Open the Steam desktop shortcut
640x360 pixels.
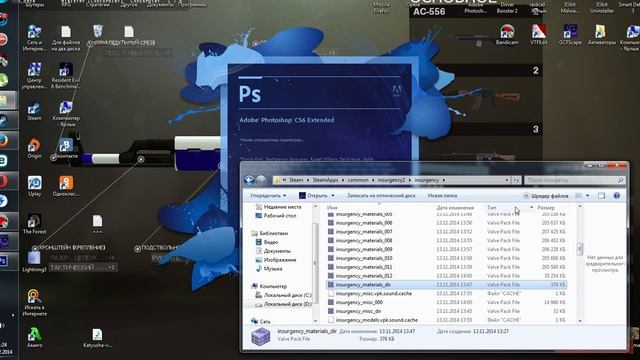(34, 111)
